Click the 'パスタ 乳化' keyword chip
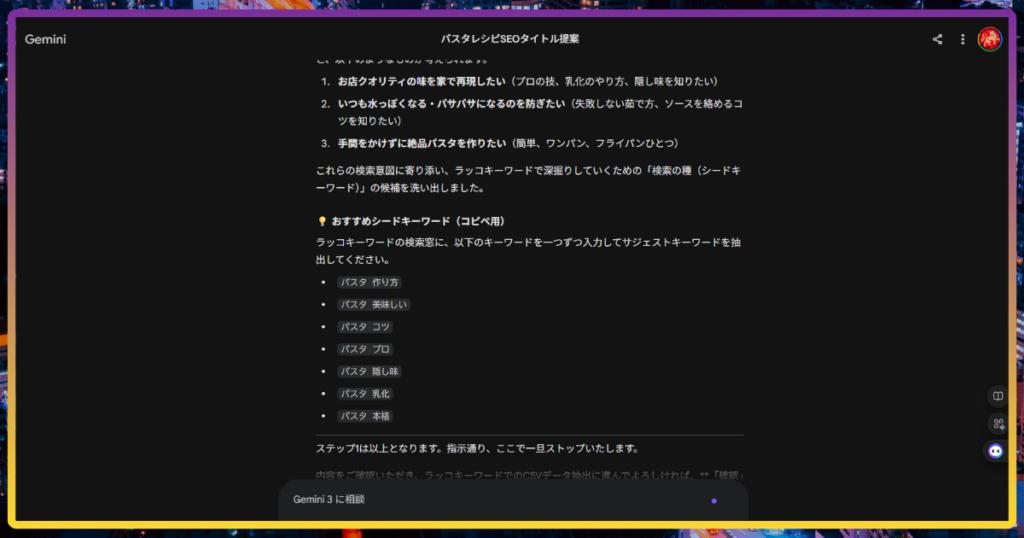The width and height of the screenshot is (1024, 538). click(365, 394)
